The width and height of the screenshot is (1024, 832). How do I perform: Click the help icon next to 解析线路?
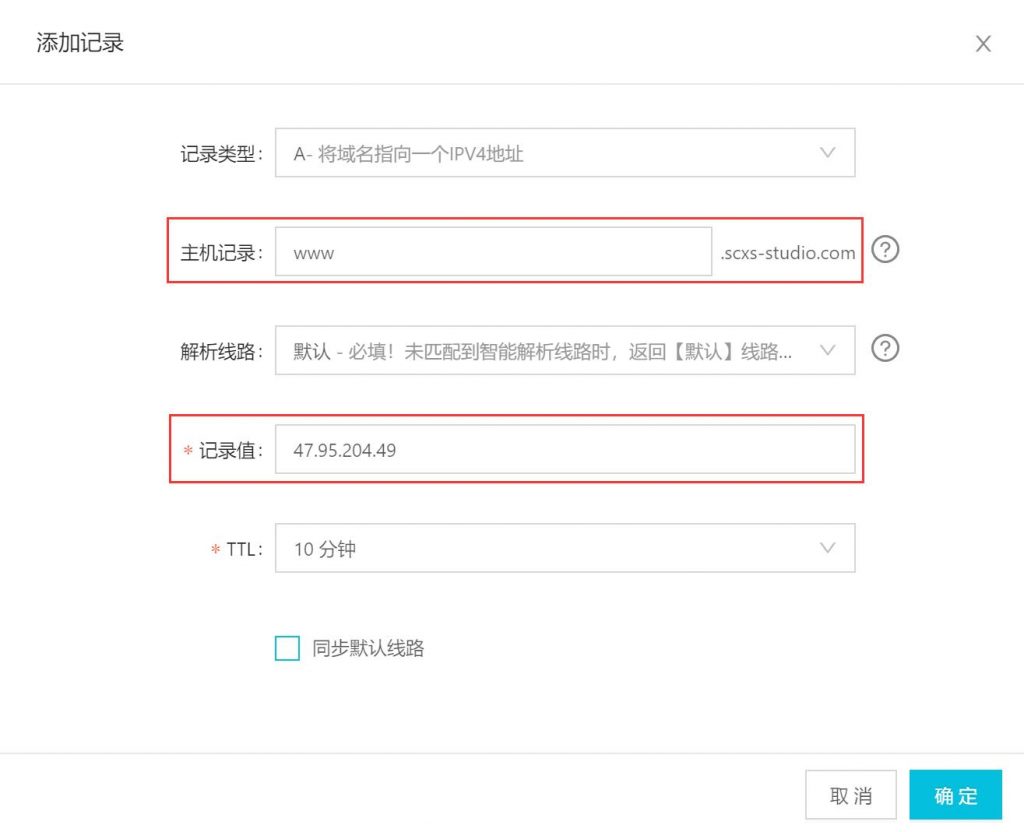[885, 348]
